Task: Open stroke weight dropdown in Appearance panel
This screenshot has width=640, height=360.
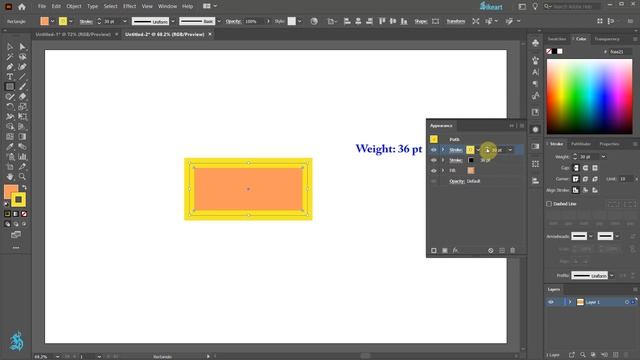Action: pos(510,150)
